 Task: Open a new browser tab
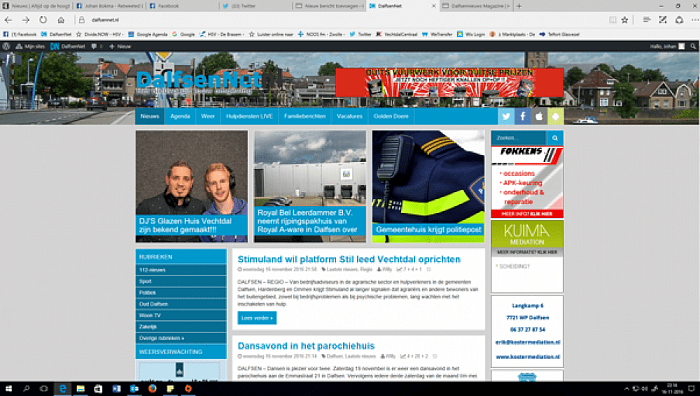click(519, 6)
